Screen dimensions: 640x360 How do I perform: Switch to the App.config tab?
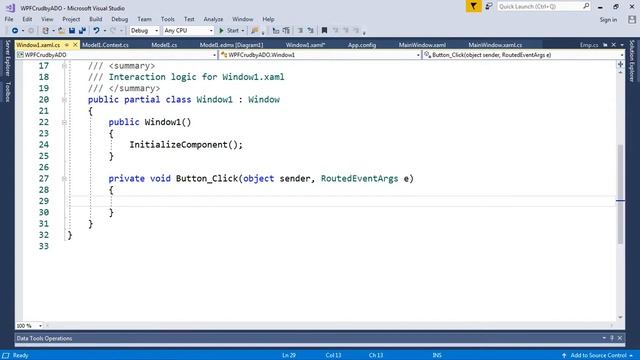[362, 45]
